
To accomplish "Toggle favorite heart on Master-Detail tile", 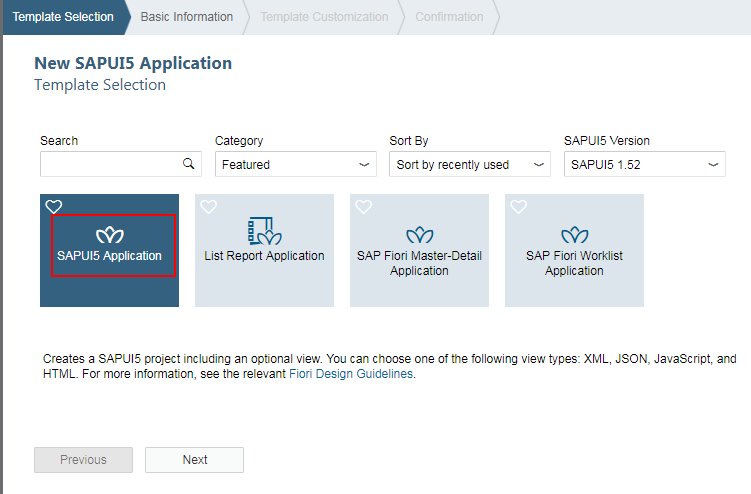I will click(364, 207).
